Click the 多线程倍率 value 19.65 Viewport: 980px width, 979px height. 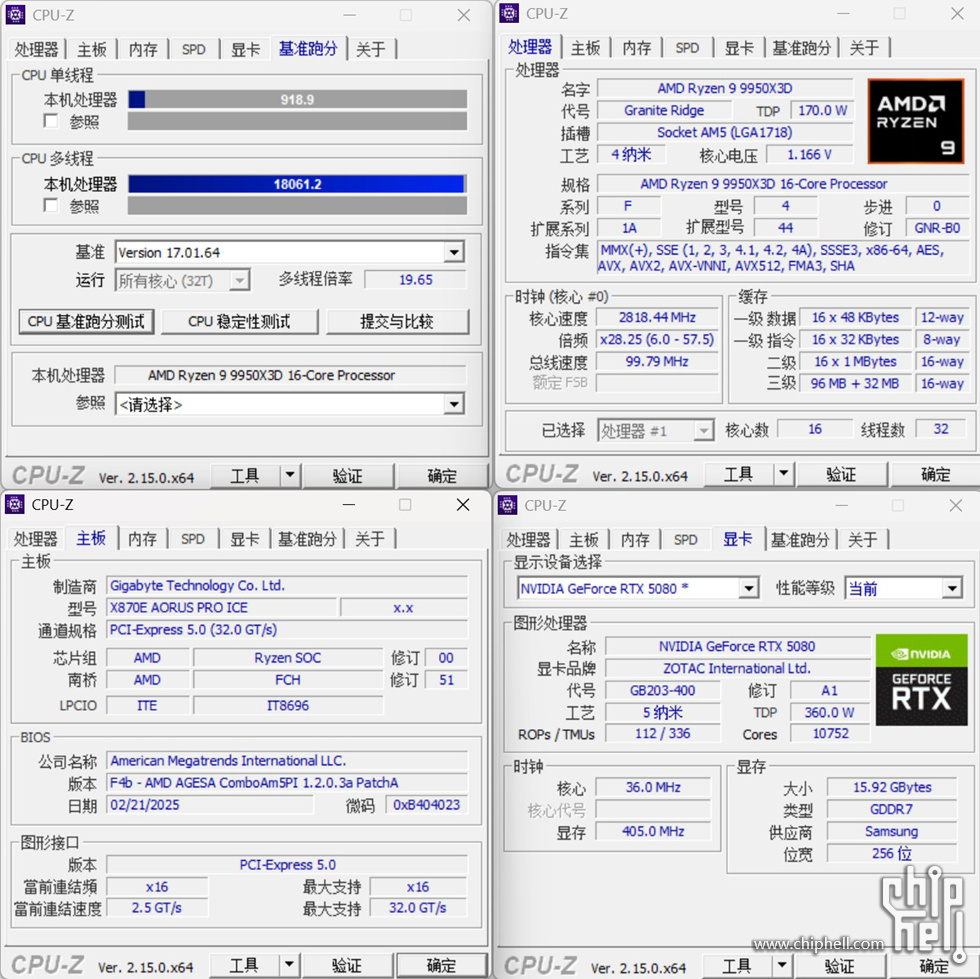(416, 279)
